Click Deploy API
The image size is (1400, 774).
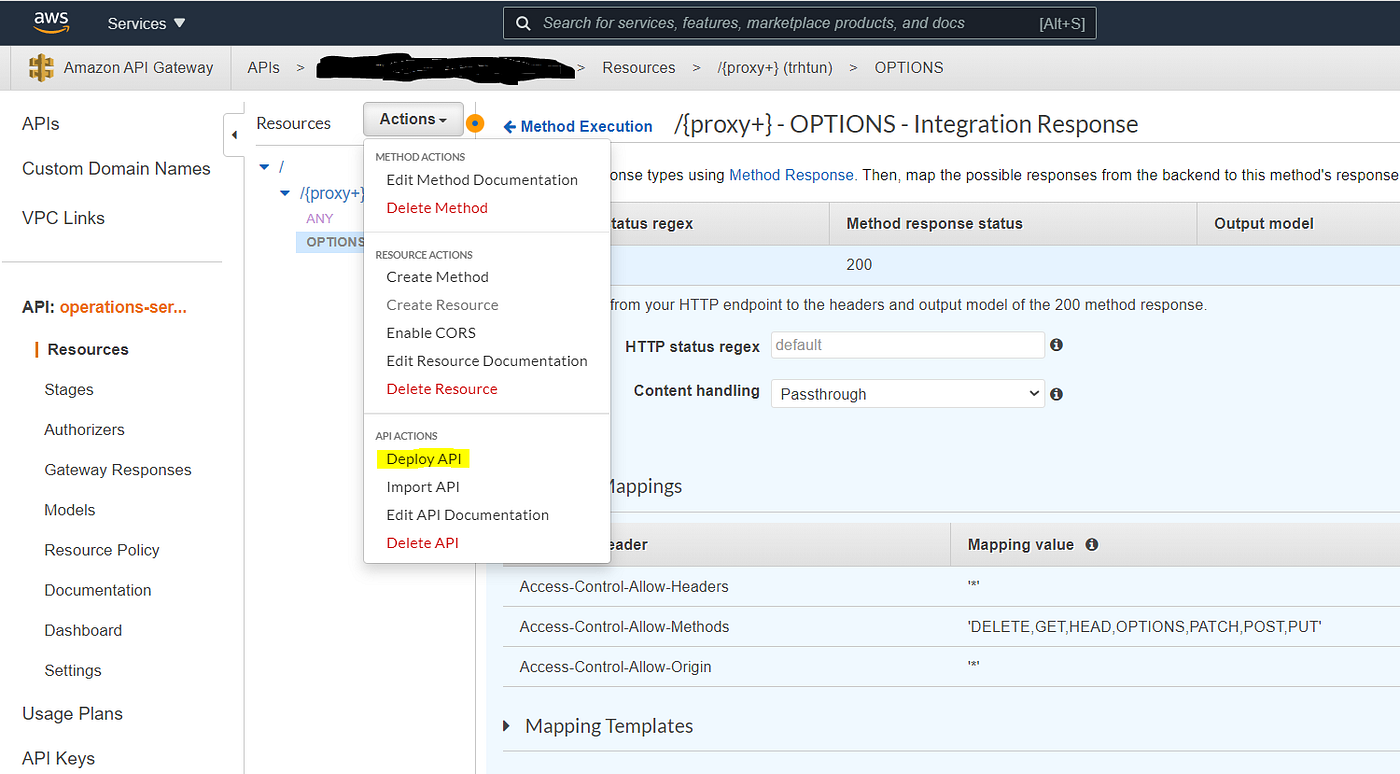[424, 459]
